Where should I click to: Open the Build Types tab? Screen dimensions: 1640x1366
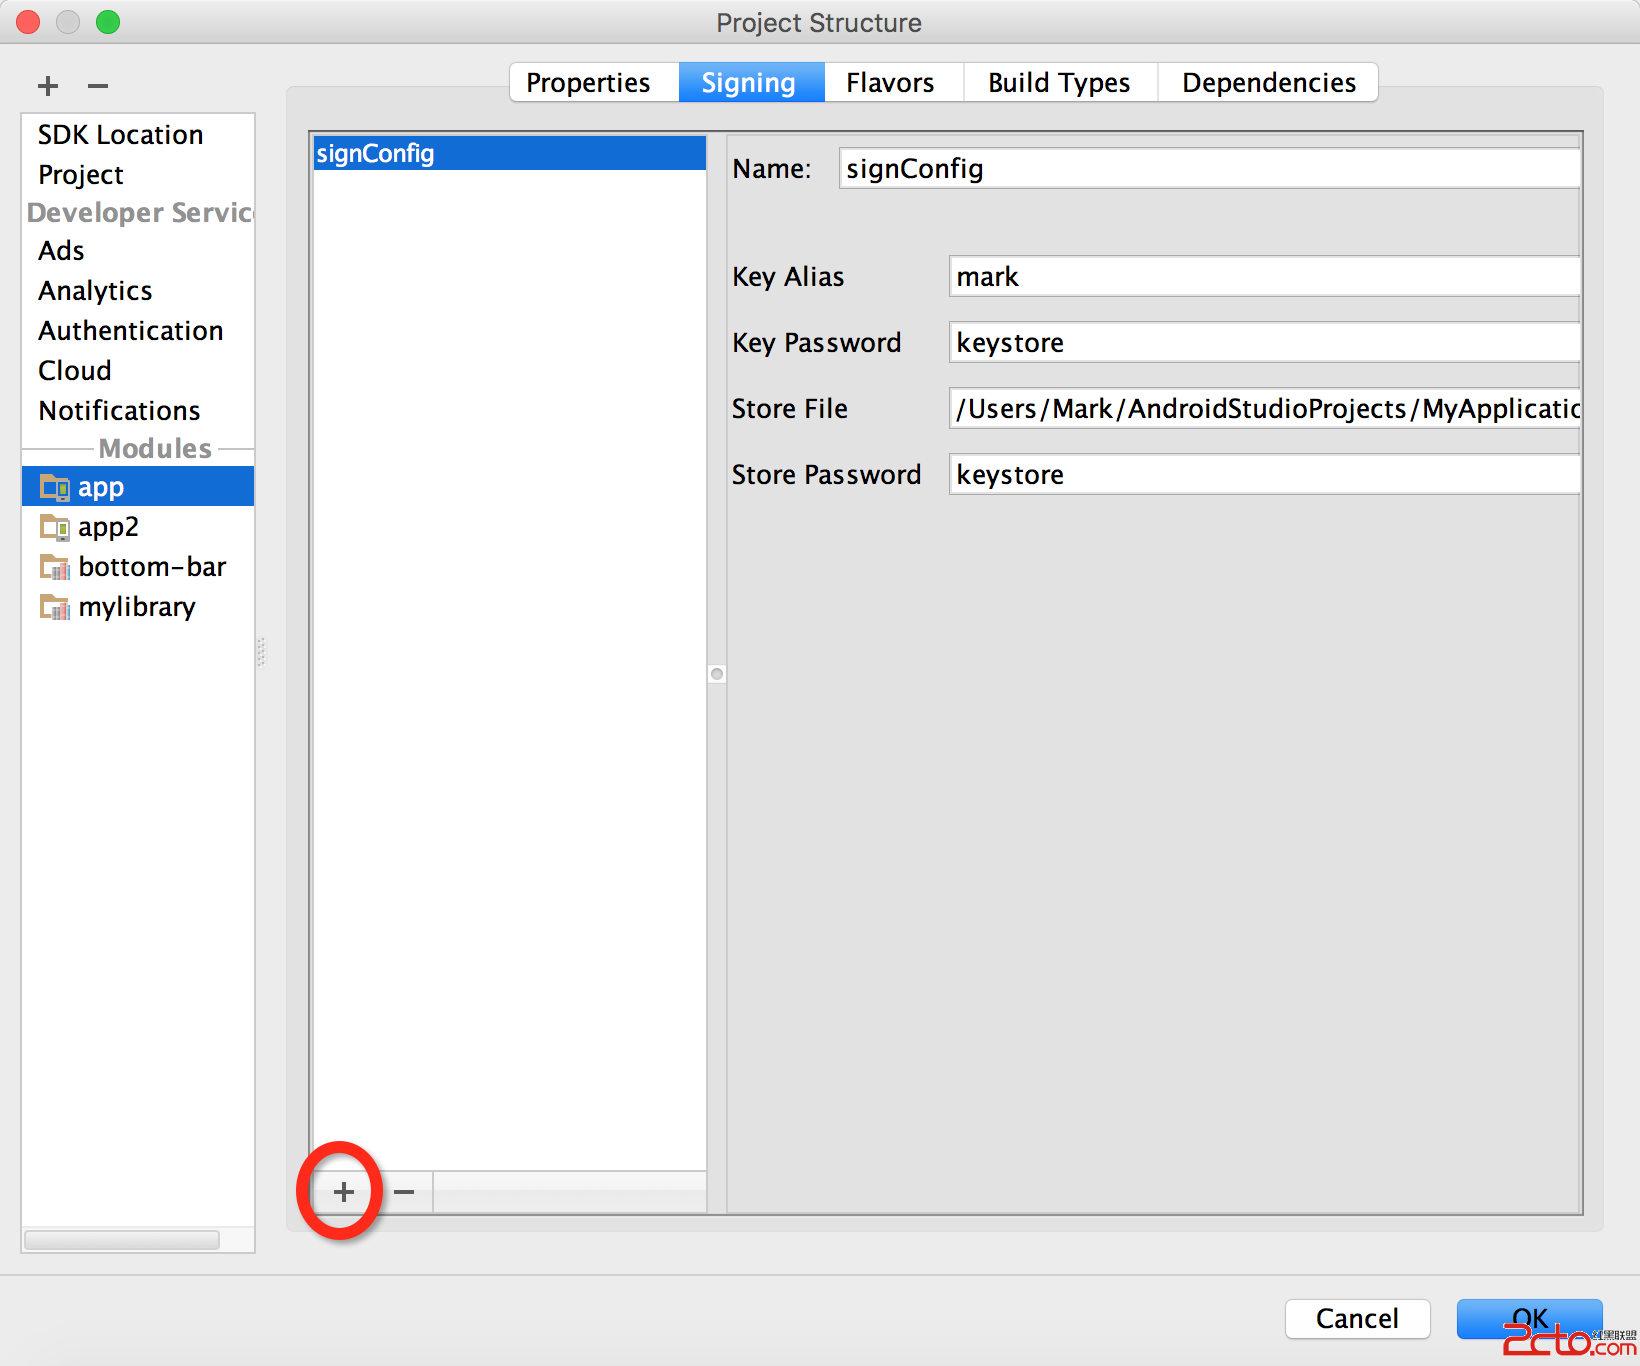1060,82
